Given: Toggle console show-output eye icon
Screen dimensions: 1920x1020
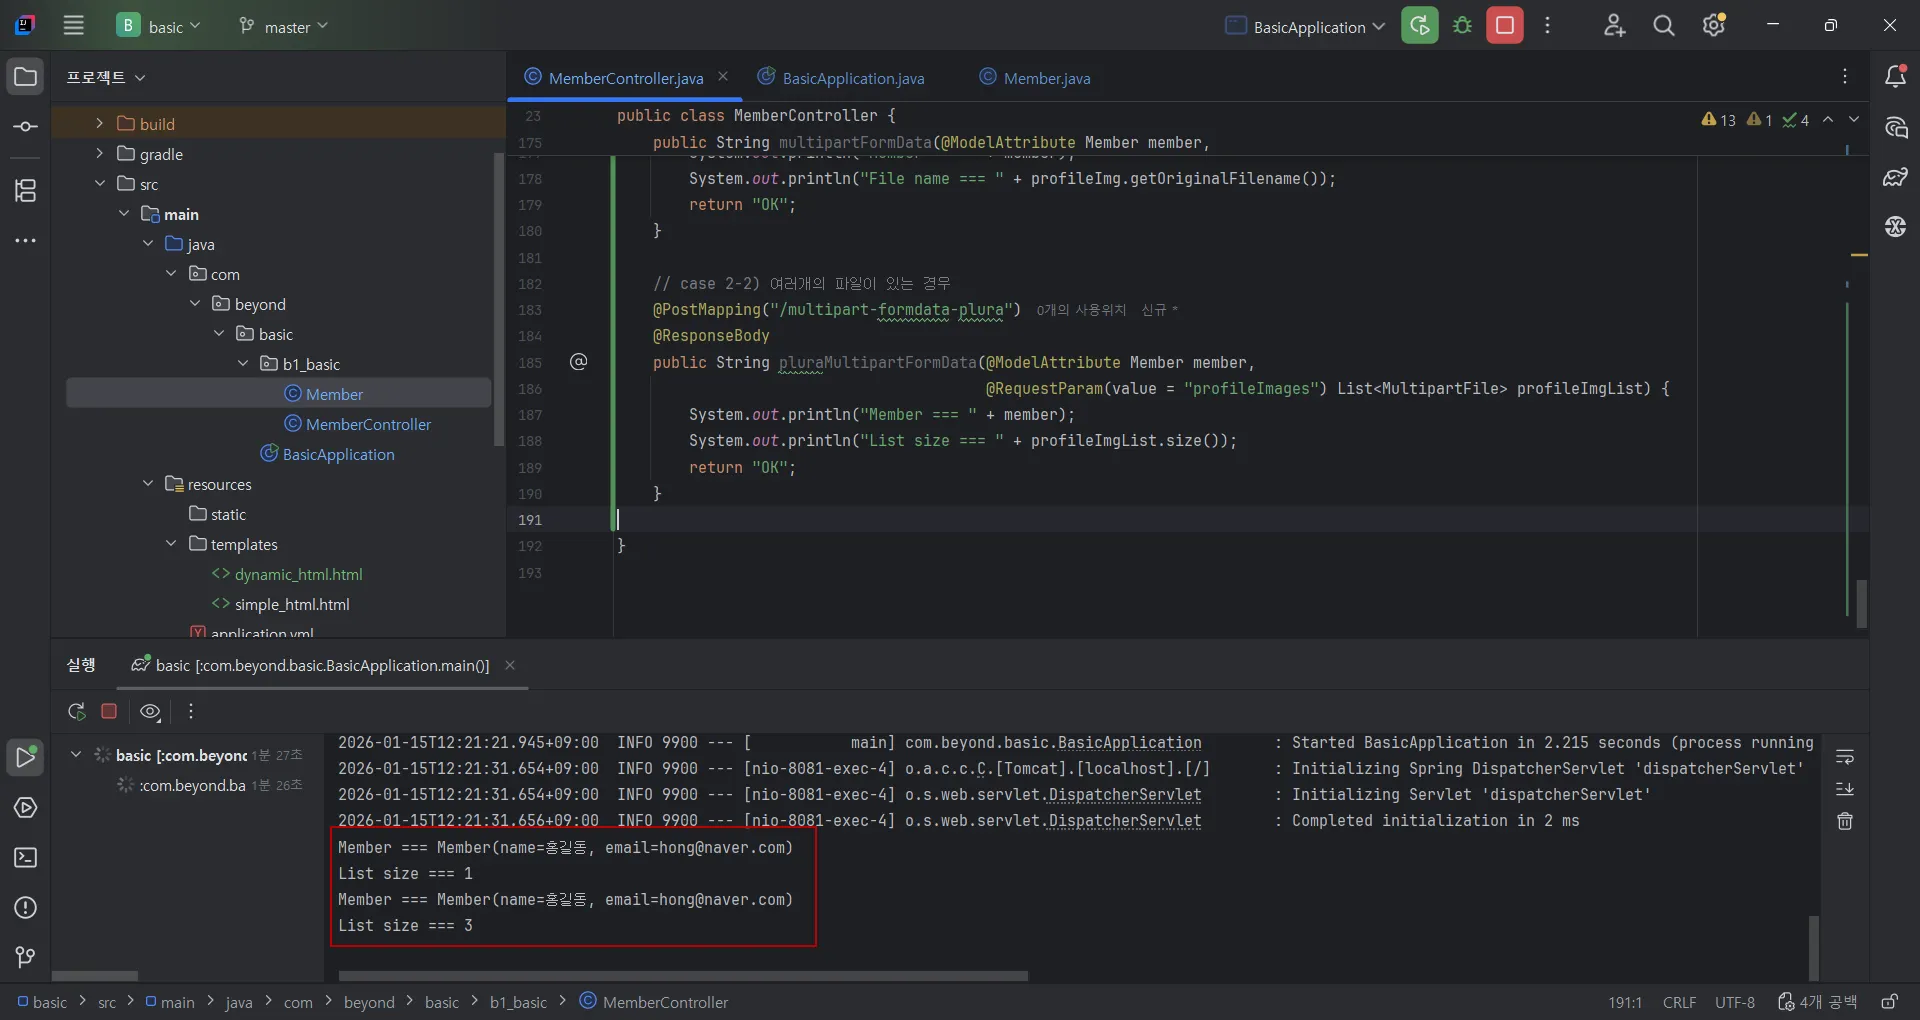Looking at the screenshot, I should (150, 711).
